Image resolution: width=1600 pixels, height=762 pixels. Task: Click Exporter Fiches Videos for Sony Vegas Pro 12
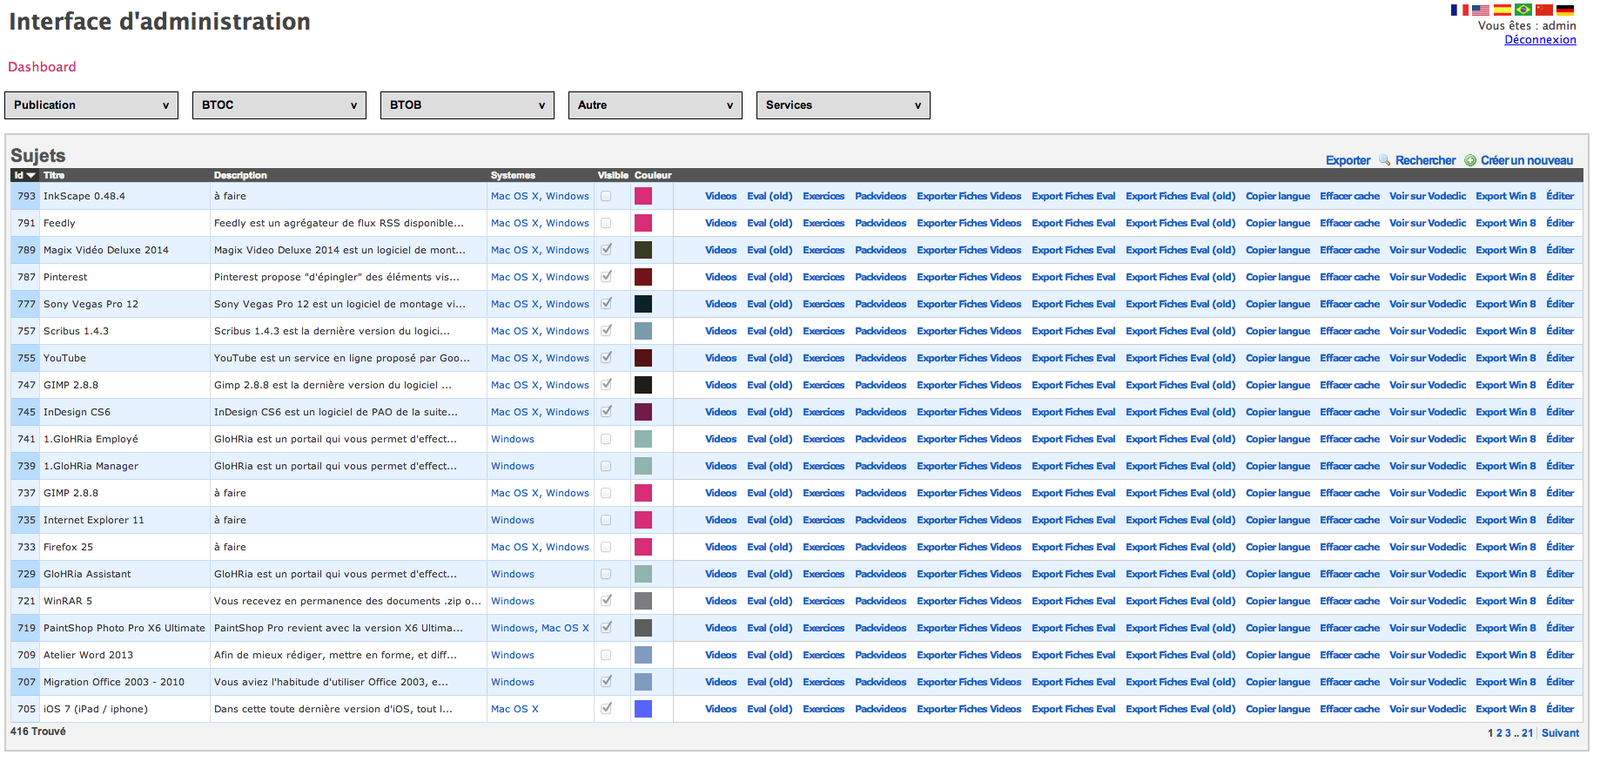[x=969, y=304]
